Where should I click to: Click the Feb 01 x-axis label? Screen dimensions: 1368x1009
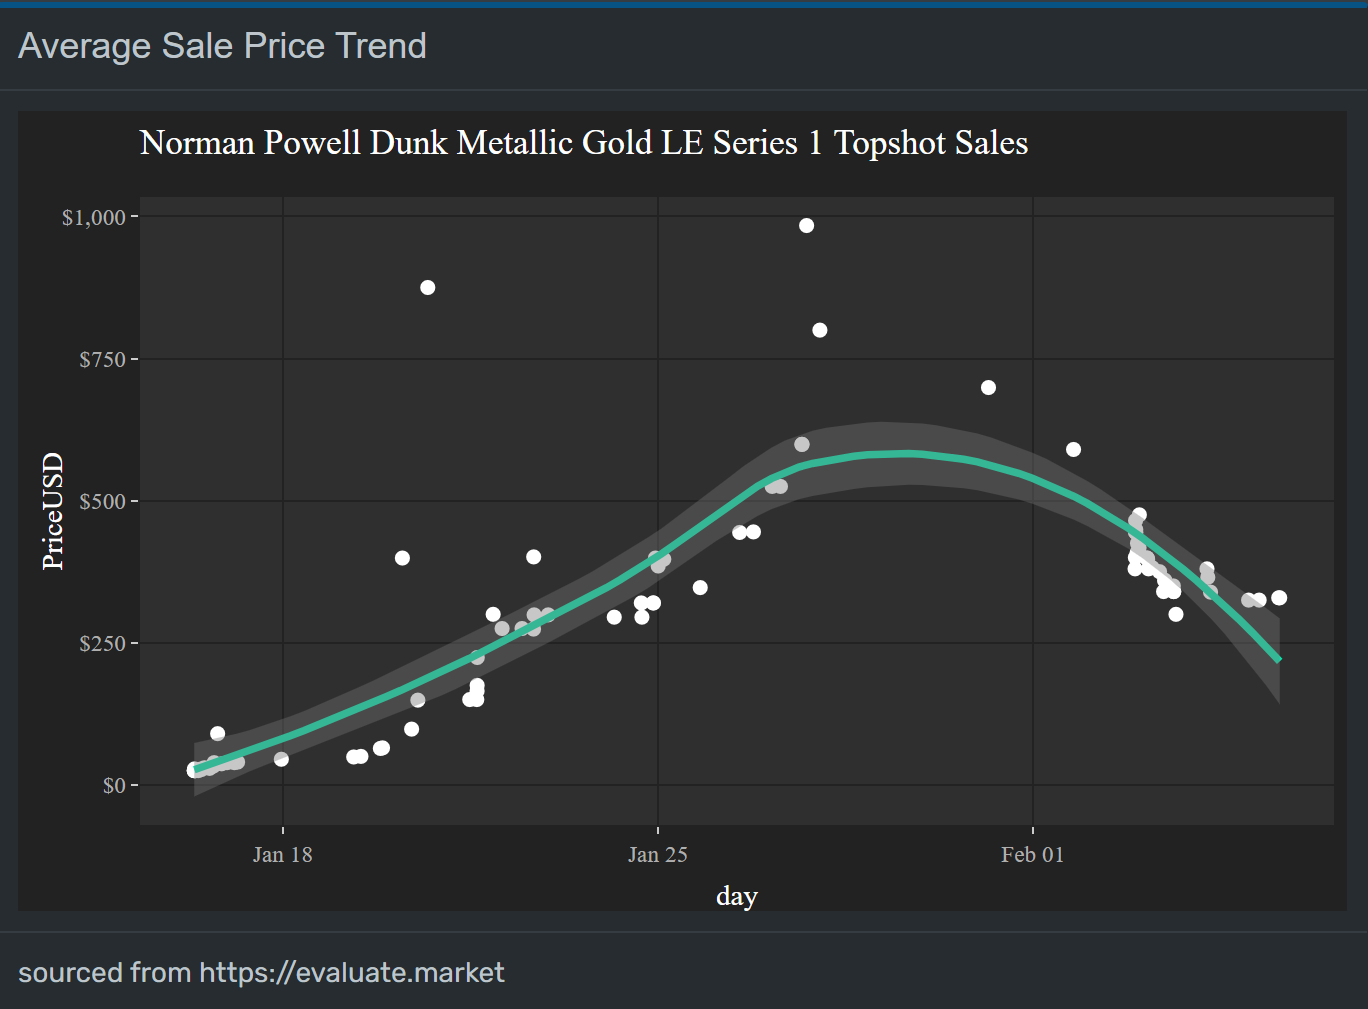tap(1032, 854)
